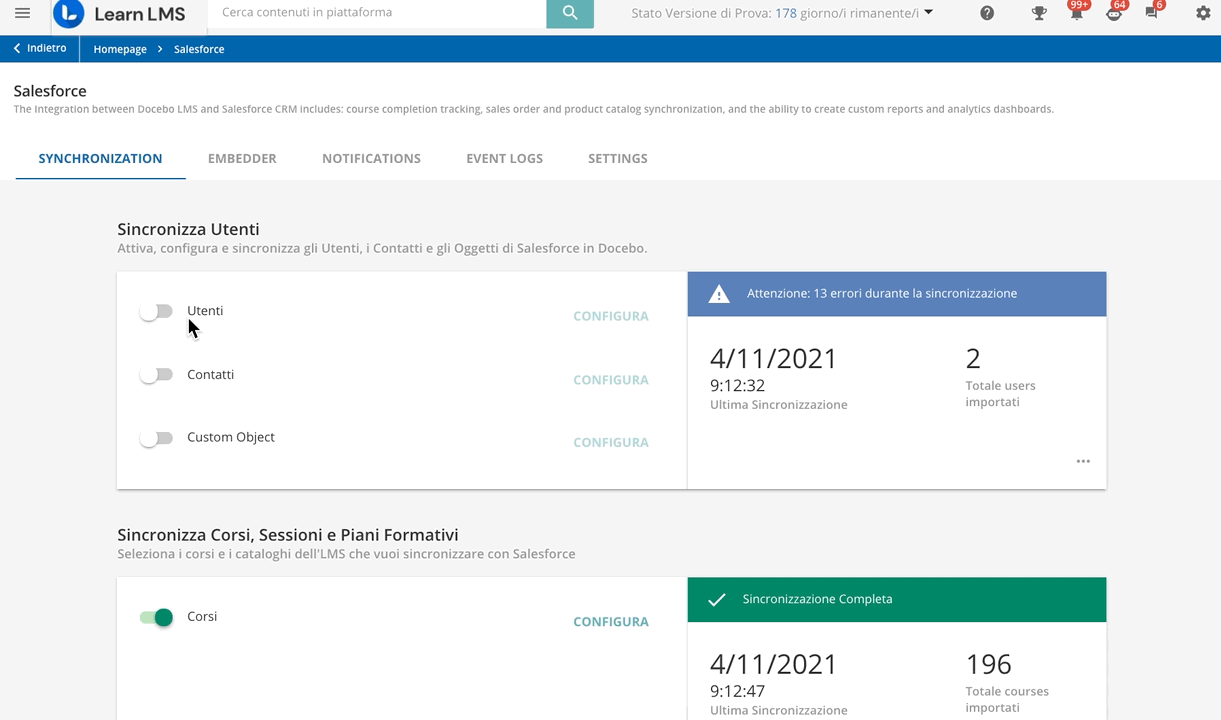Click Configura for Corsi
The height and width of the screenshot is (720, 1221).
[x=611, y=622]
